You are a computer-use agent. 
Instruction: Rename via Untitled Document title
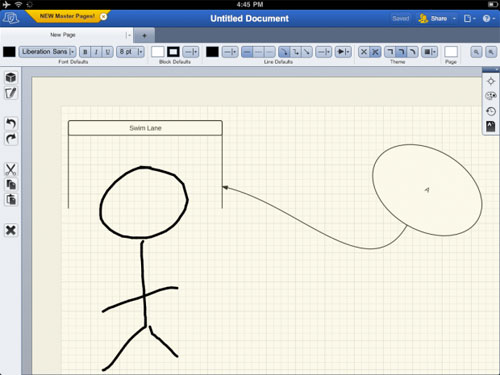coord(249,19)
